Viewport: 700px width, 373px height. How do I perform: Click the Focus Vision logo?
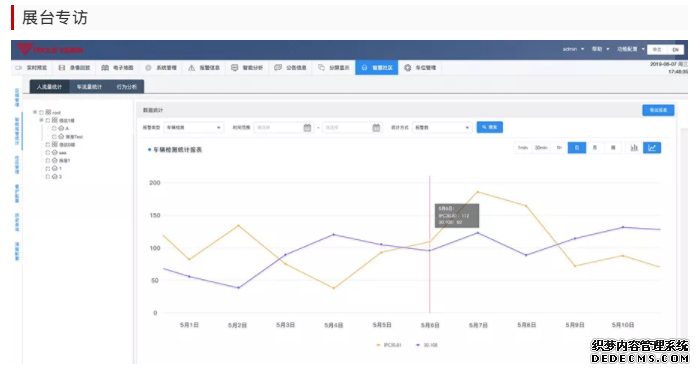(50, 49)
